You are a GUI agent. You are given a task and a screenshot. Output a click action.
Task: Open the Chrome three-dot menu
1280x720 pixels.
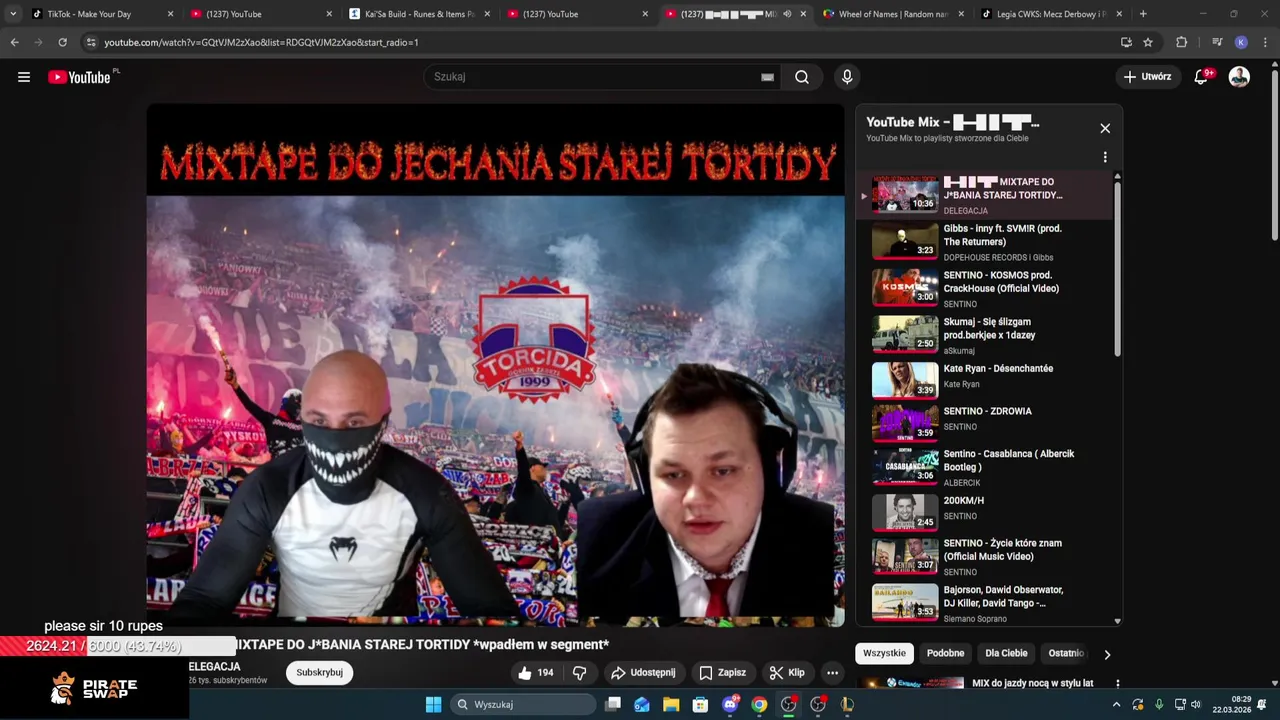(x=1265, y=42)
